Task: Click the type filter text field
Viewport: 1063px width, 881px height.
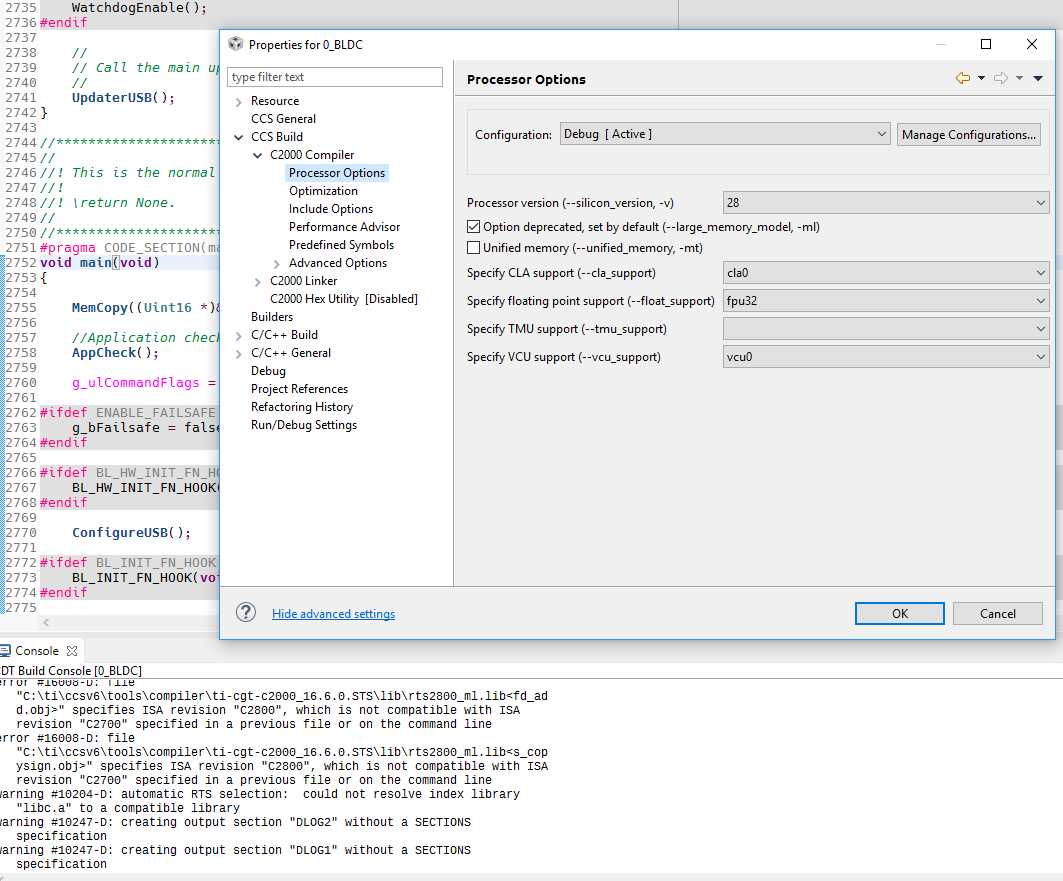Action: [x=335, y=76]
